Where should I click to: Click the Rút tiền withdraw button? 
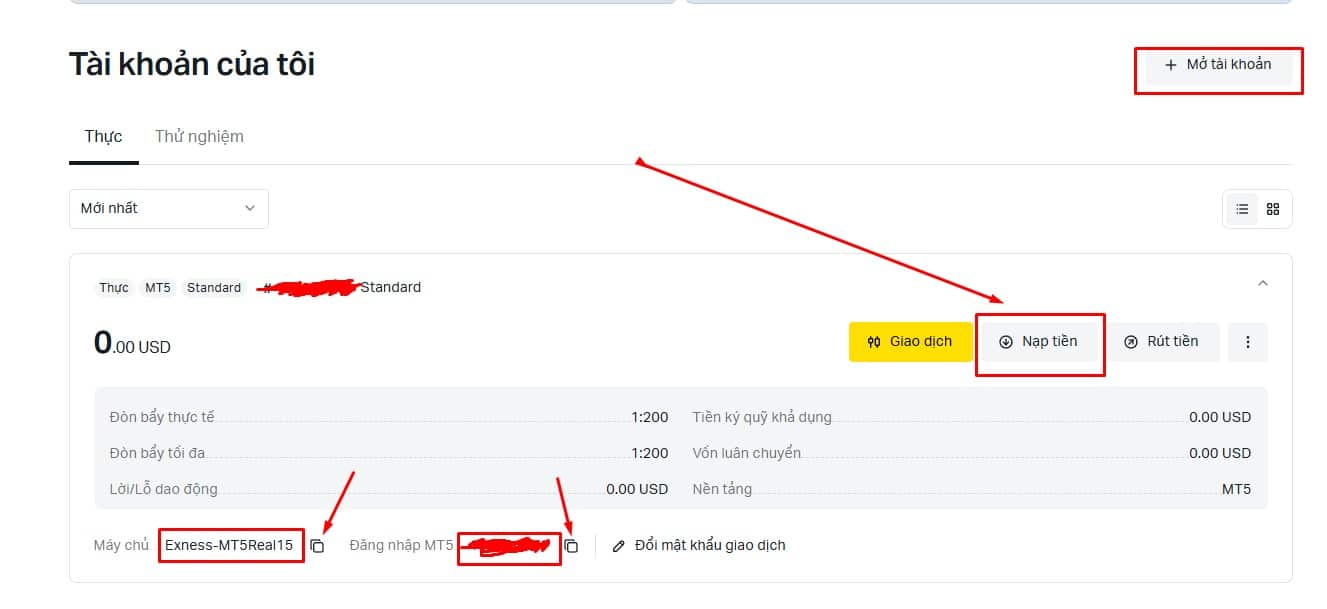coord(1162,342)
